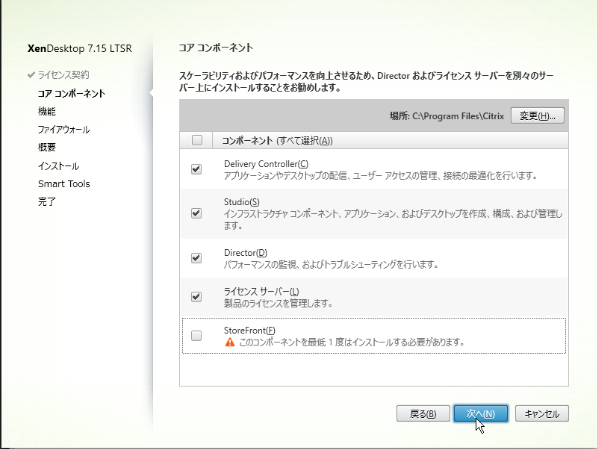Toggle the select-all components checkbox

click(197, 140)
